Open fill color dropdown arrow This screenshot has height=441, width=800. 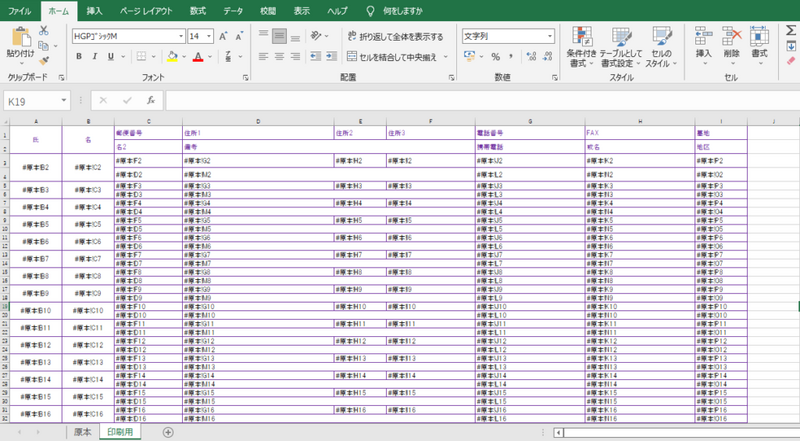point(184,57)
